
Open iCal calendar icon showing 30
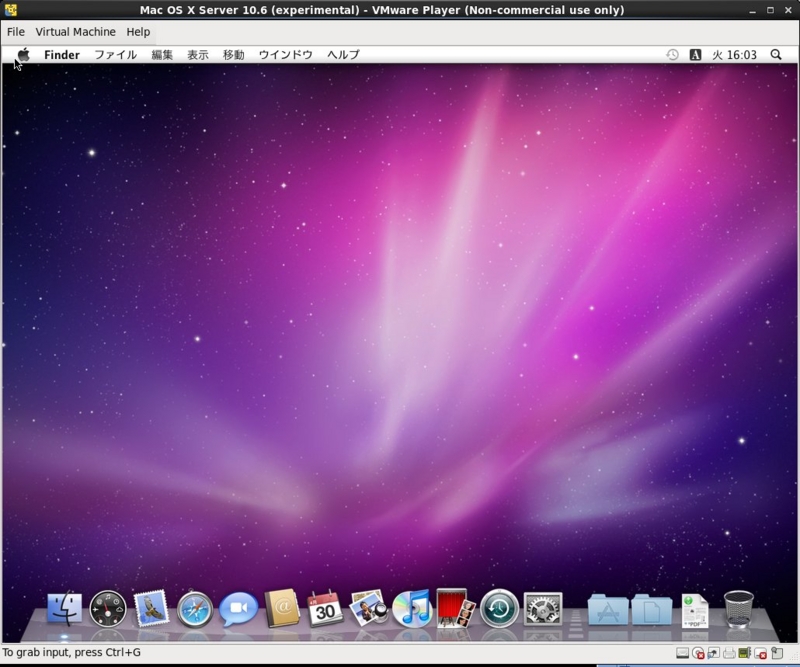tap(325, 608)
